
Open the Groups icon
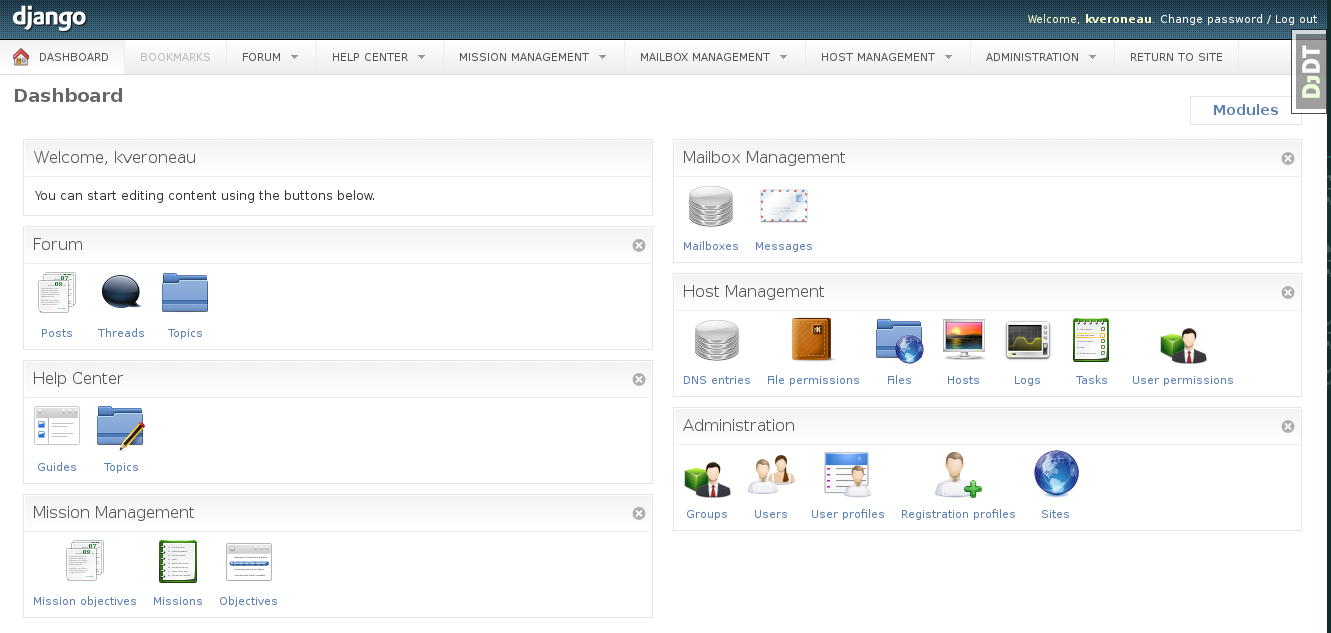pyautogui.click(x=707, y=480)
